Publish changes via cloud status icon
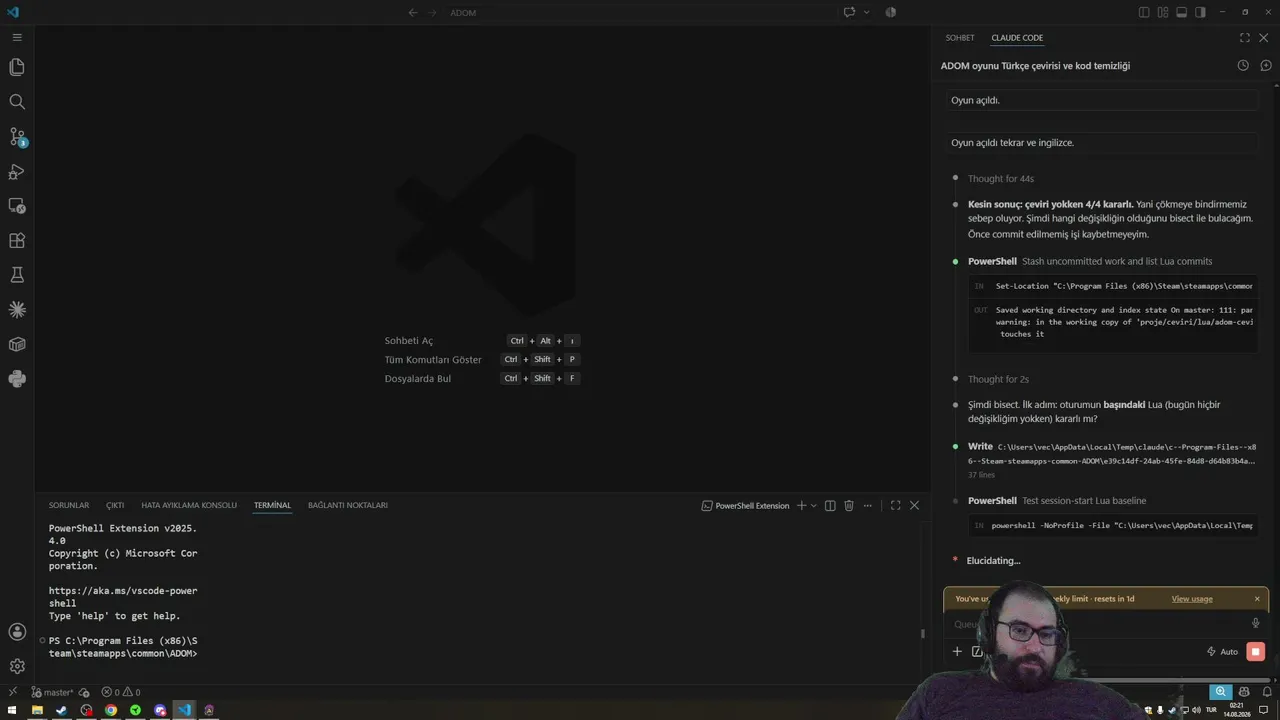 pos(84,692)
